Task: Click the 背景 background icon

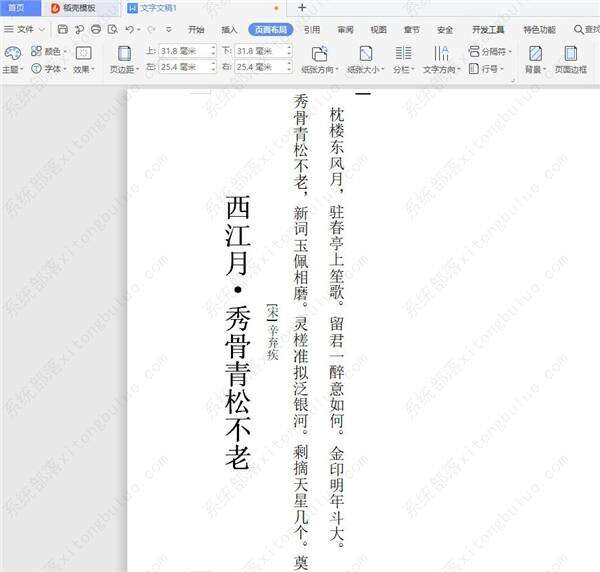Action: [535, 53]
